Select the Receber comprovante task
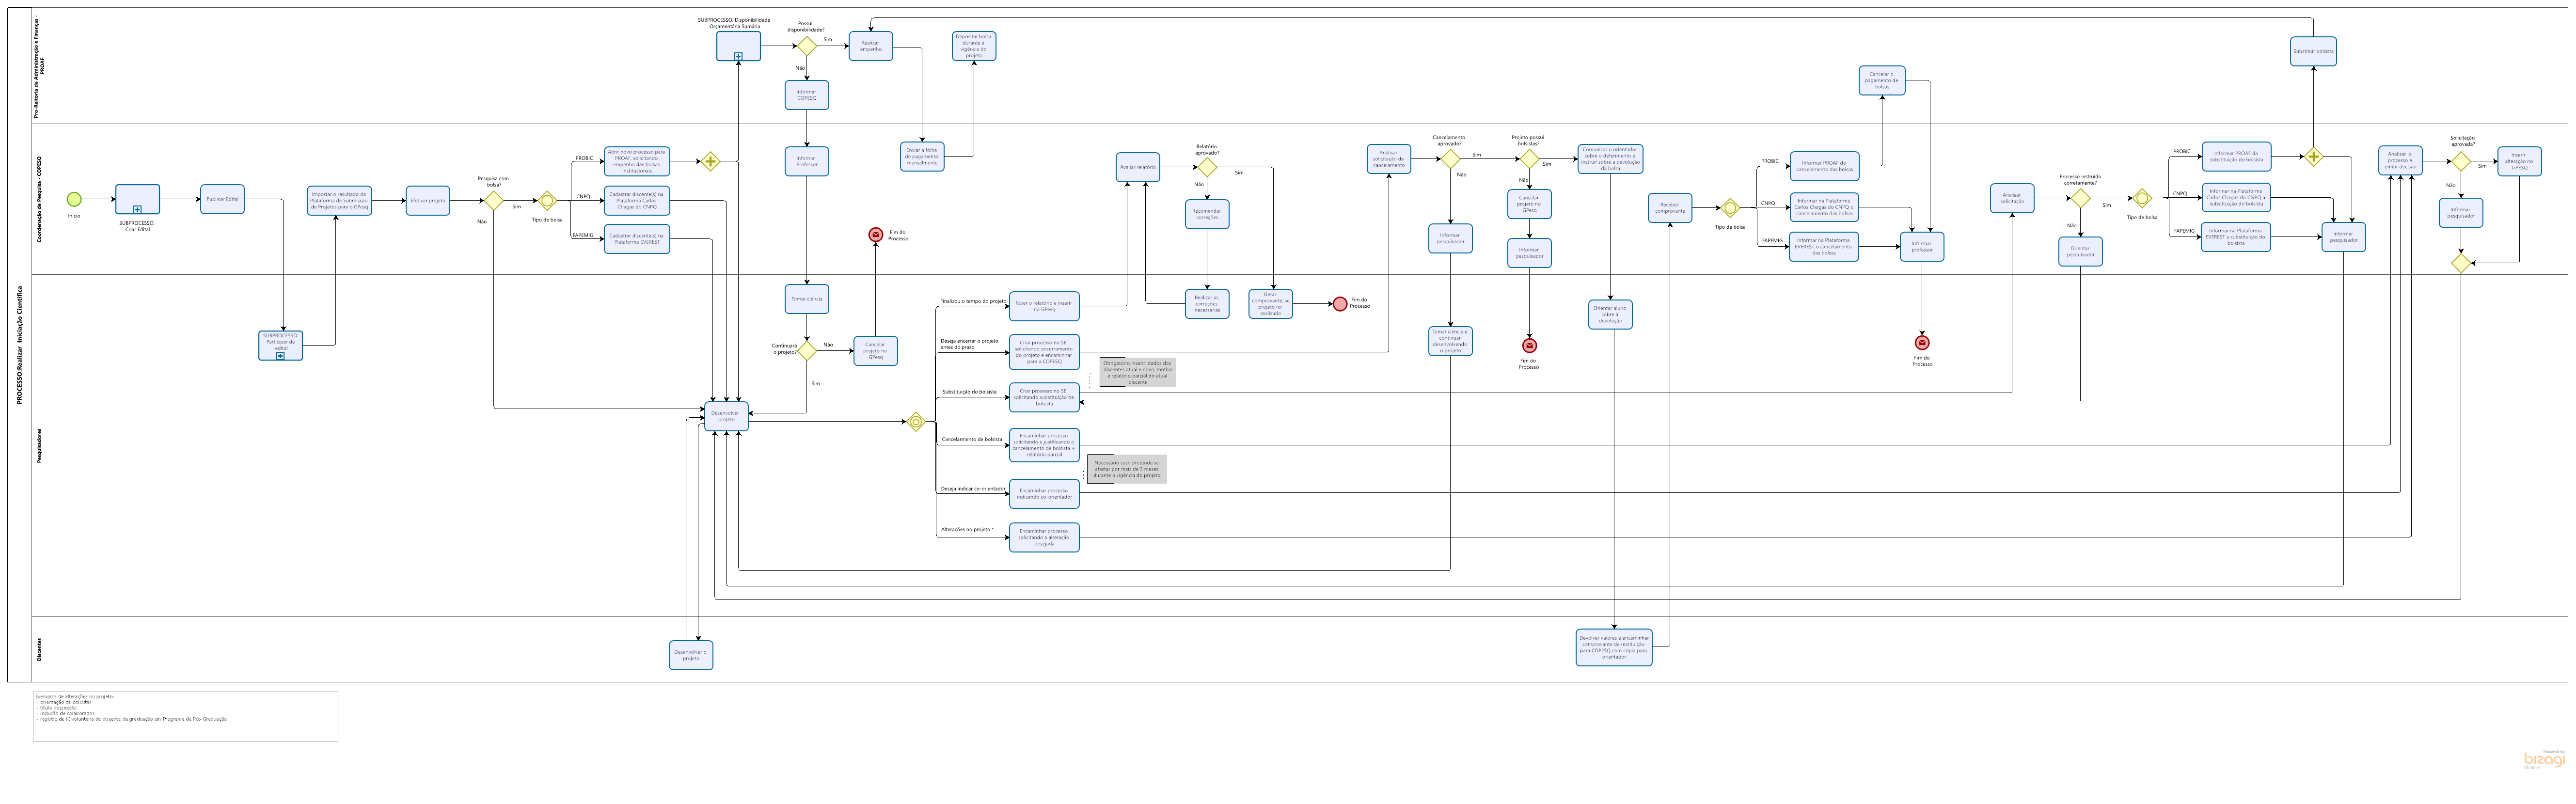2576x804 pixels. pyautogui.click(x=1670, y=208)
